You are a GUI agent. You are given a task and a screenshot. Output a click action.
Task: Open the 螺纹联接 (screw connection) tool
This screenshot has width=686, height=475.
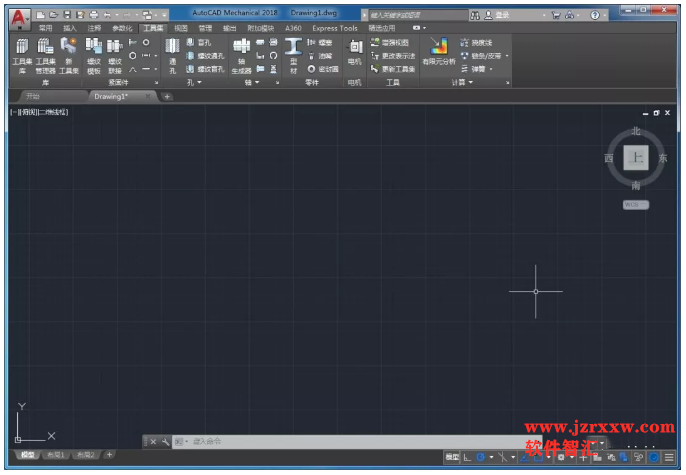tap(115, 56)
